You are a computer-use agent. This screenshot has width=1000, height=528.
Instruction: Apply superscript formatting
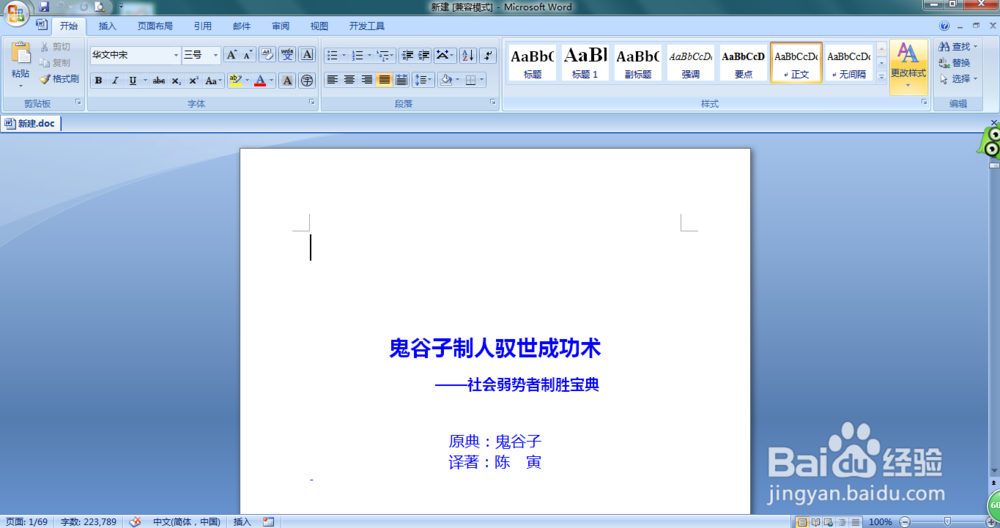(193, 81)
